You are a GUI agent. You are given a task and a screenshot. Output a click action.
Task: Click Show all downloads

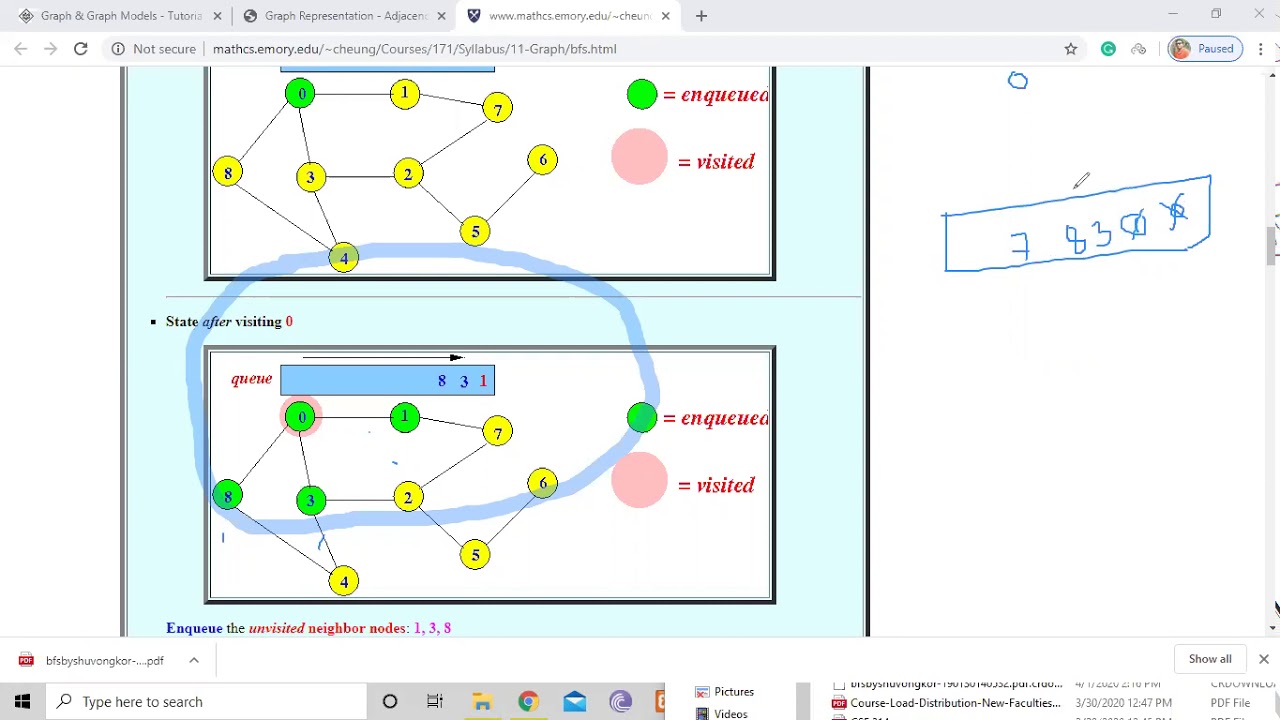(1210, 659)
